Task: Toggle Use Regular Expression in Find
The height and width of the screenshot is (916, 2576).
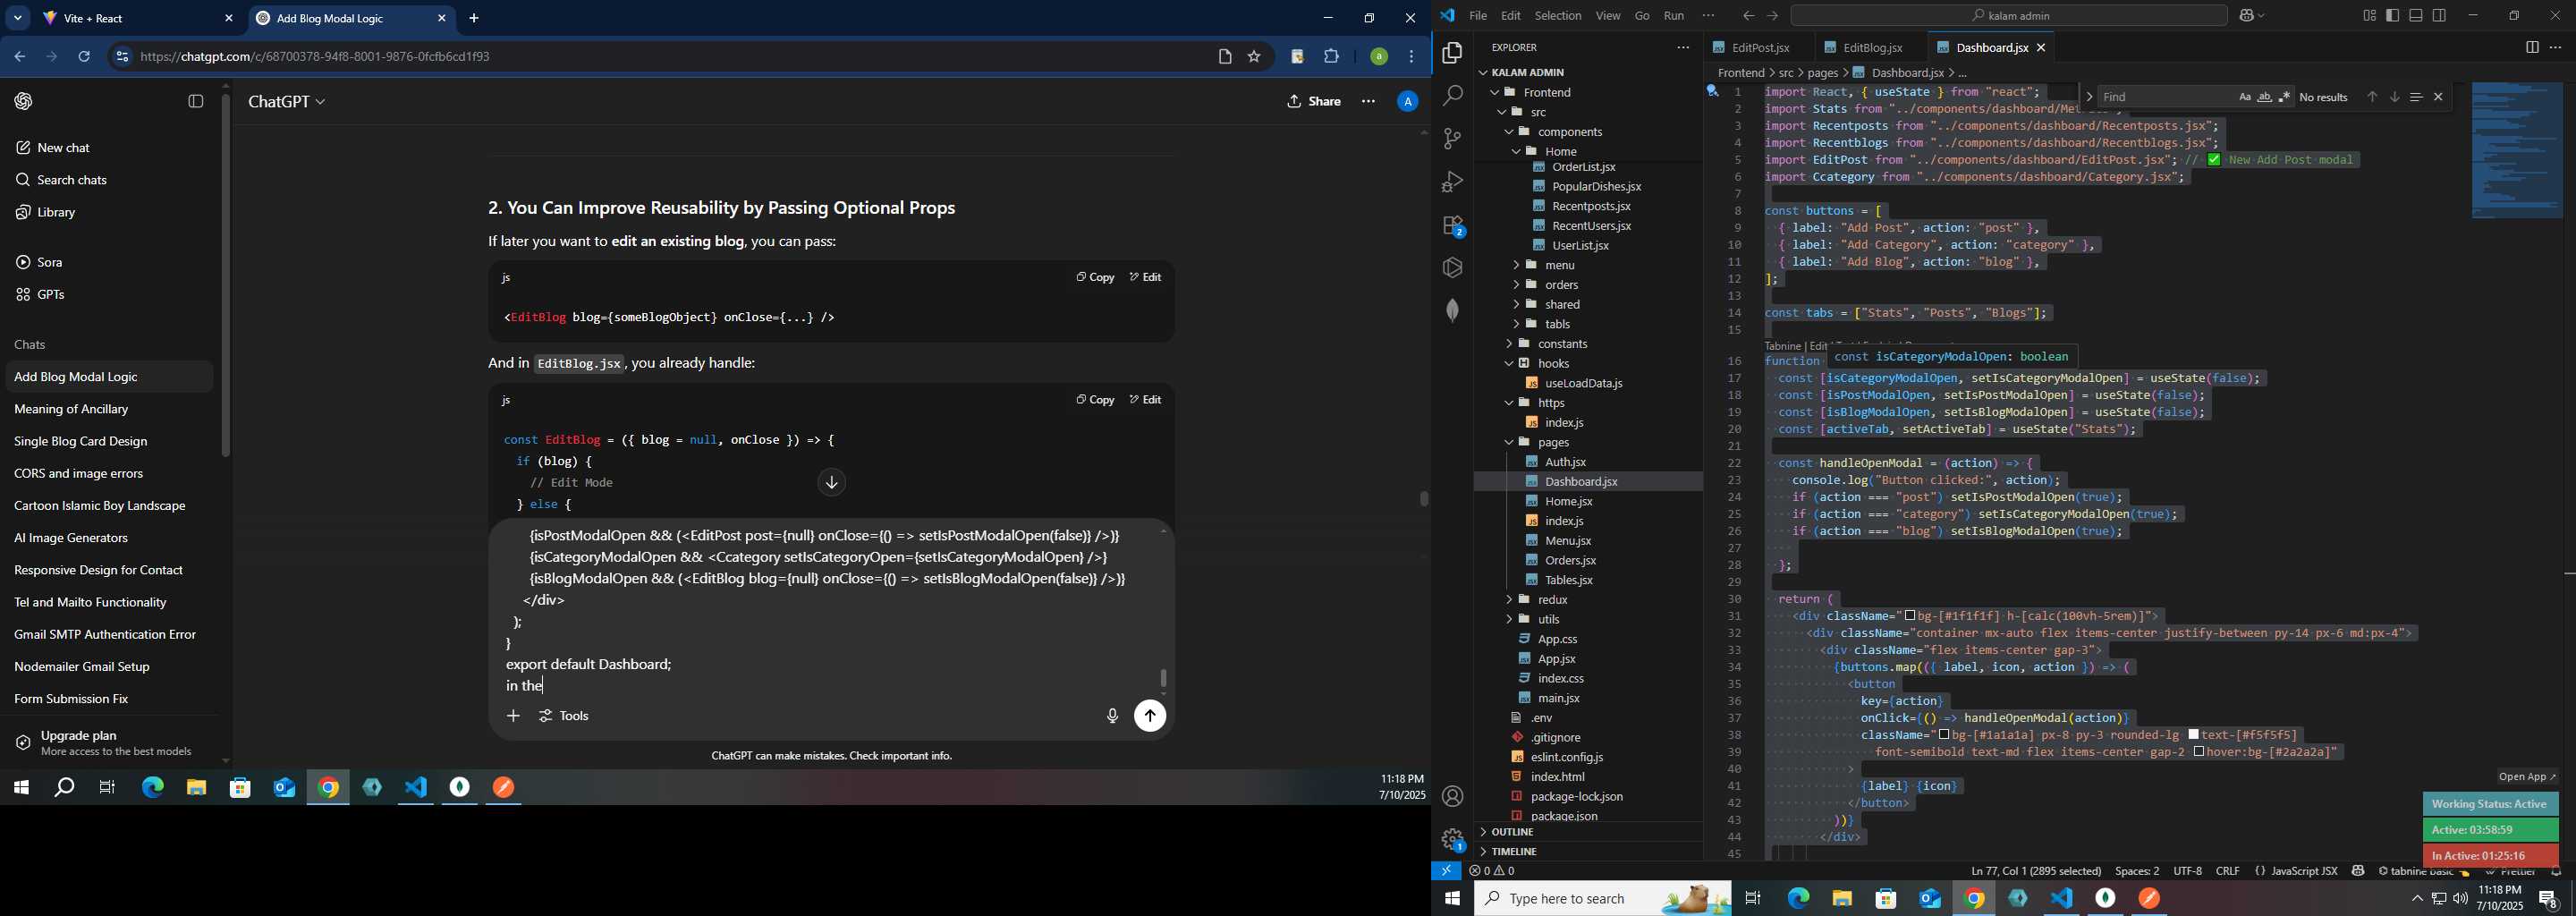Action: 2285,97
